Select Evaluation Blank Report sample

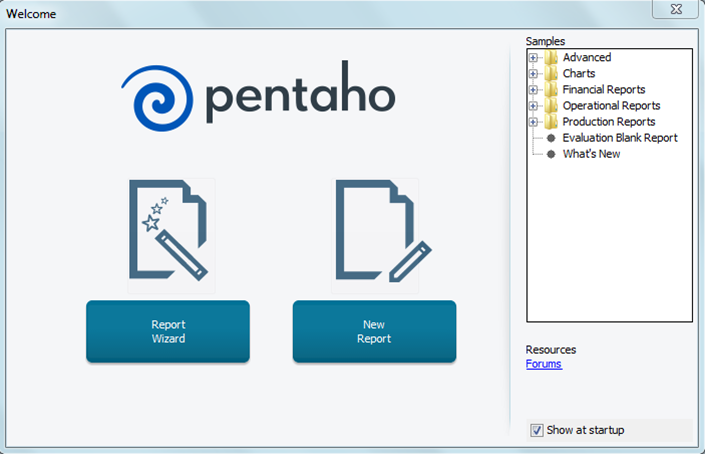(619, 138)
